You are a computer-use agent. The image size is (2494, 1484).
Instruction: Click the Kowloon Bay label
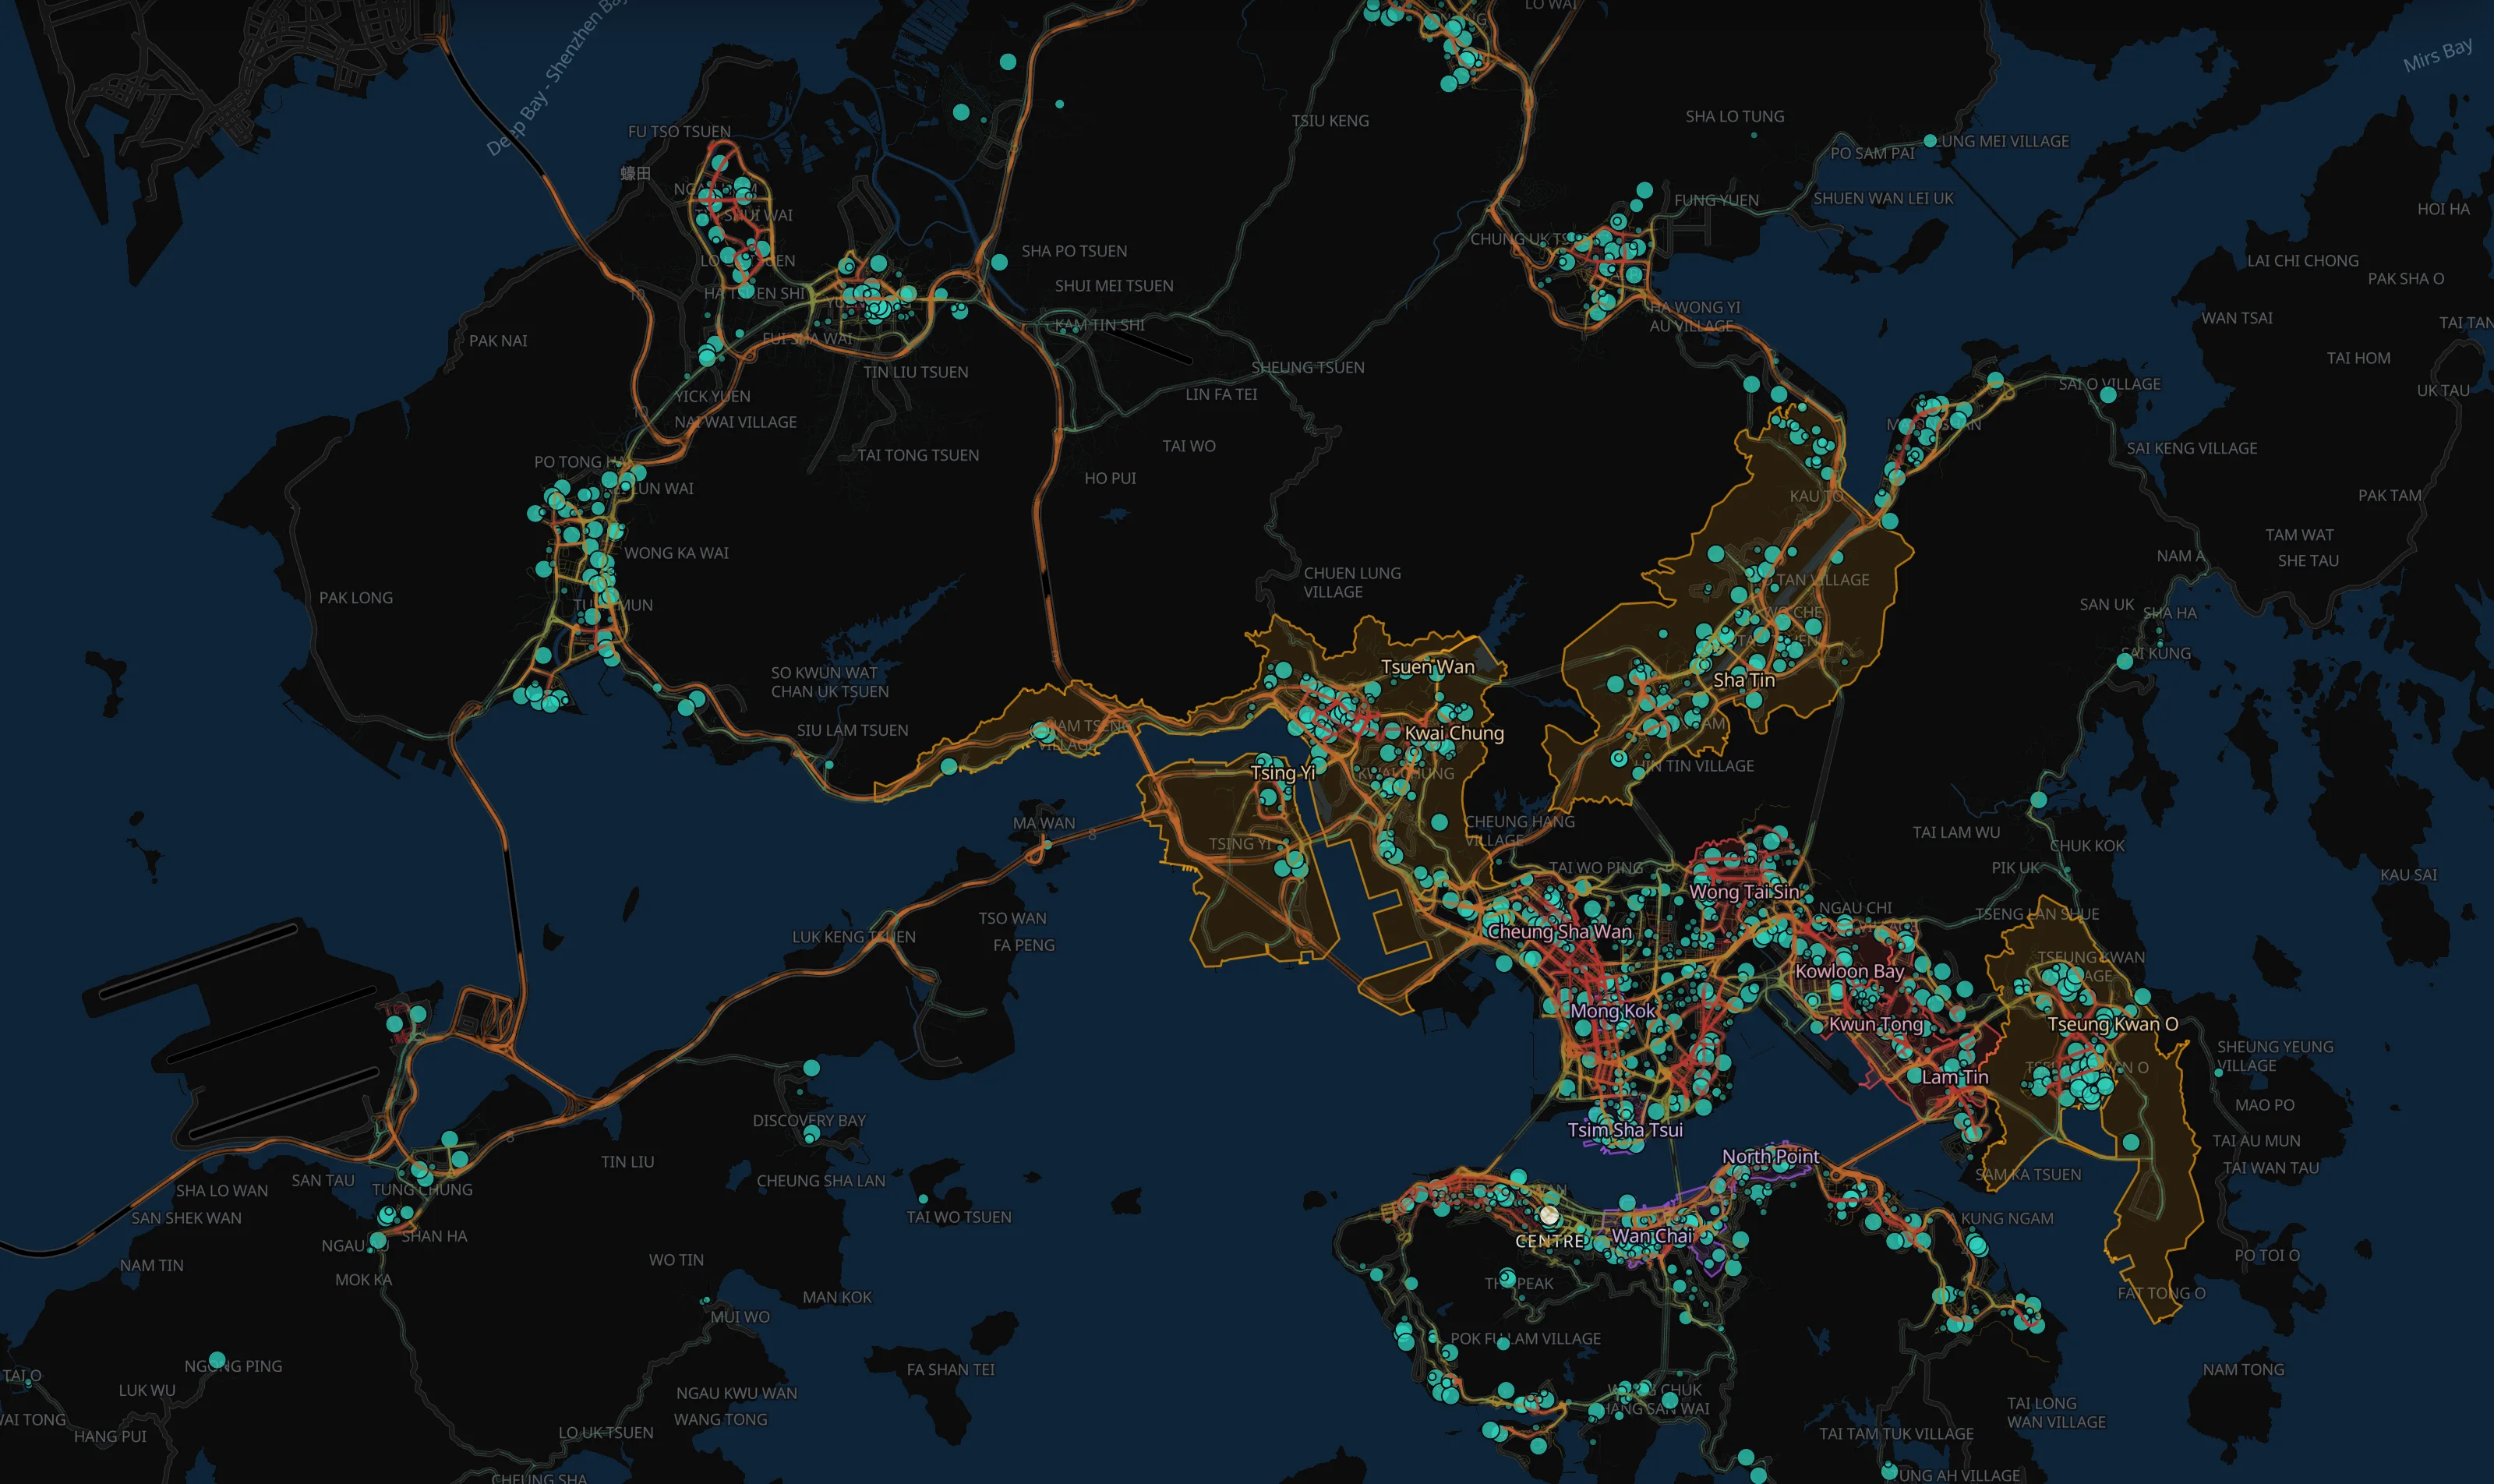pos(1849,971)
